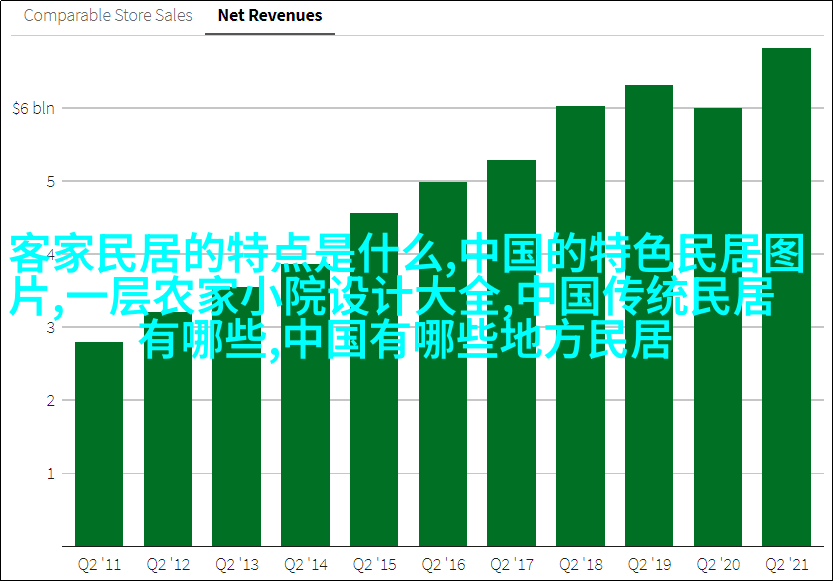Click the Q2 '12 revenue bar
This screenshot has height=581, width=834.
[x=168, y=429]
